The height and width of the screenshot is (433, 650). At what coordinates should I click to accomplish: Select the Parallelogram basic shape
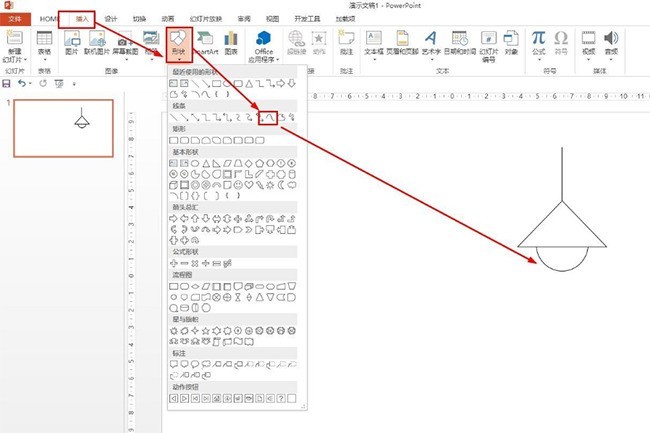pyautogui.click(x=227, y=163)
